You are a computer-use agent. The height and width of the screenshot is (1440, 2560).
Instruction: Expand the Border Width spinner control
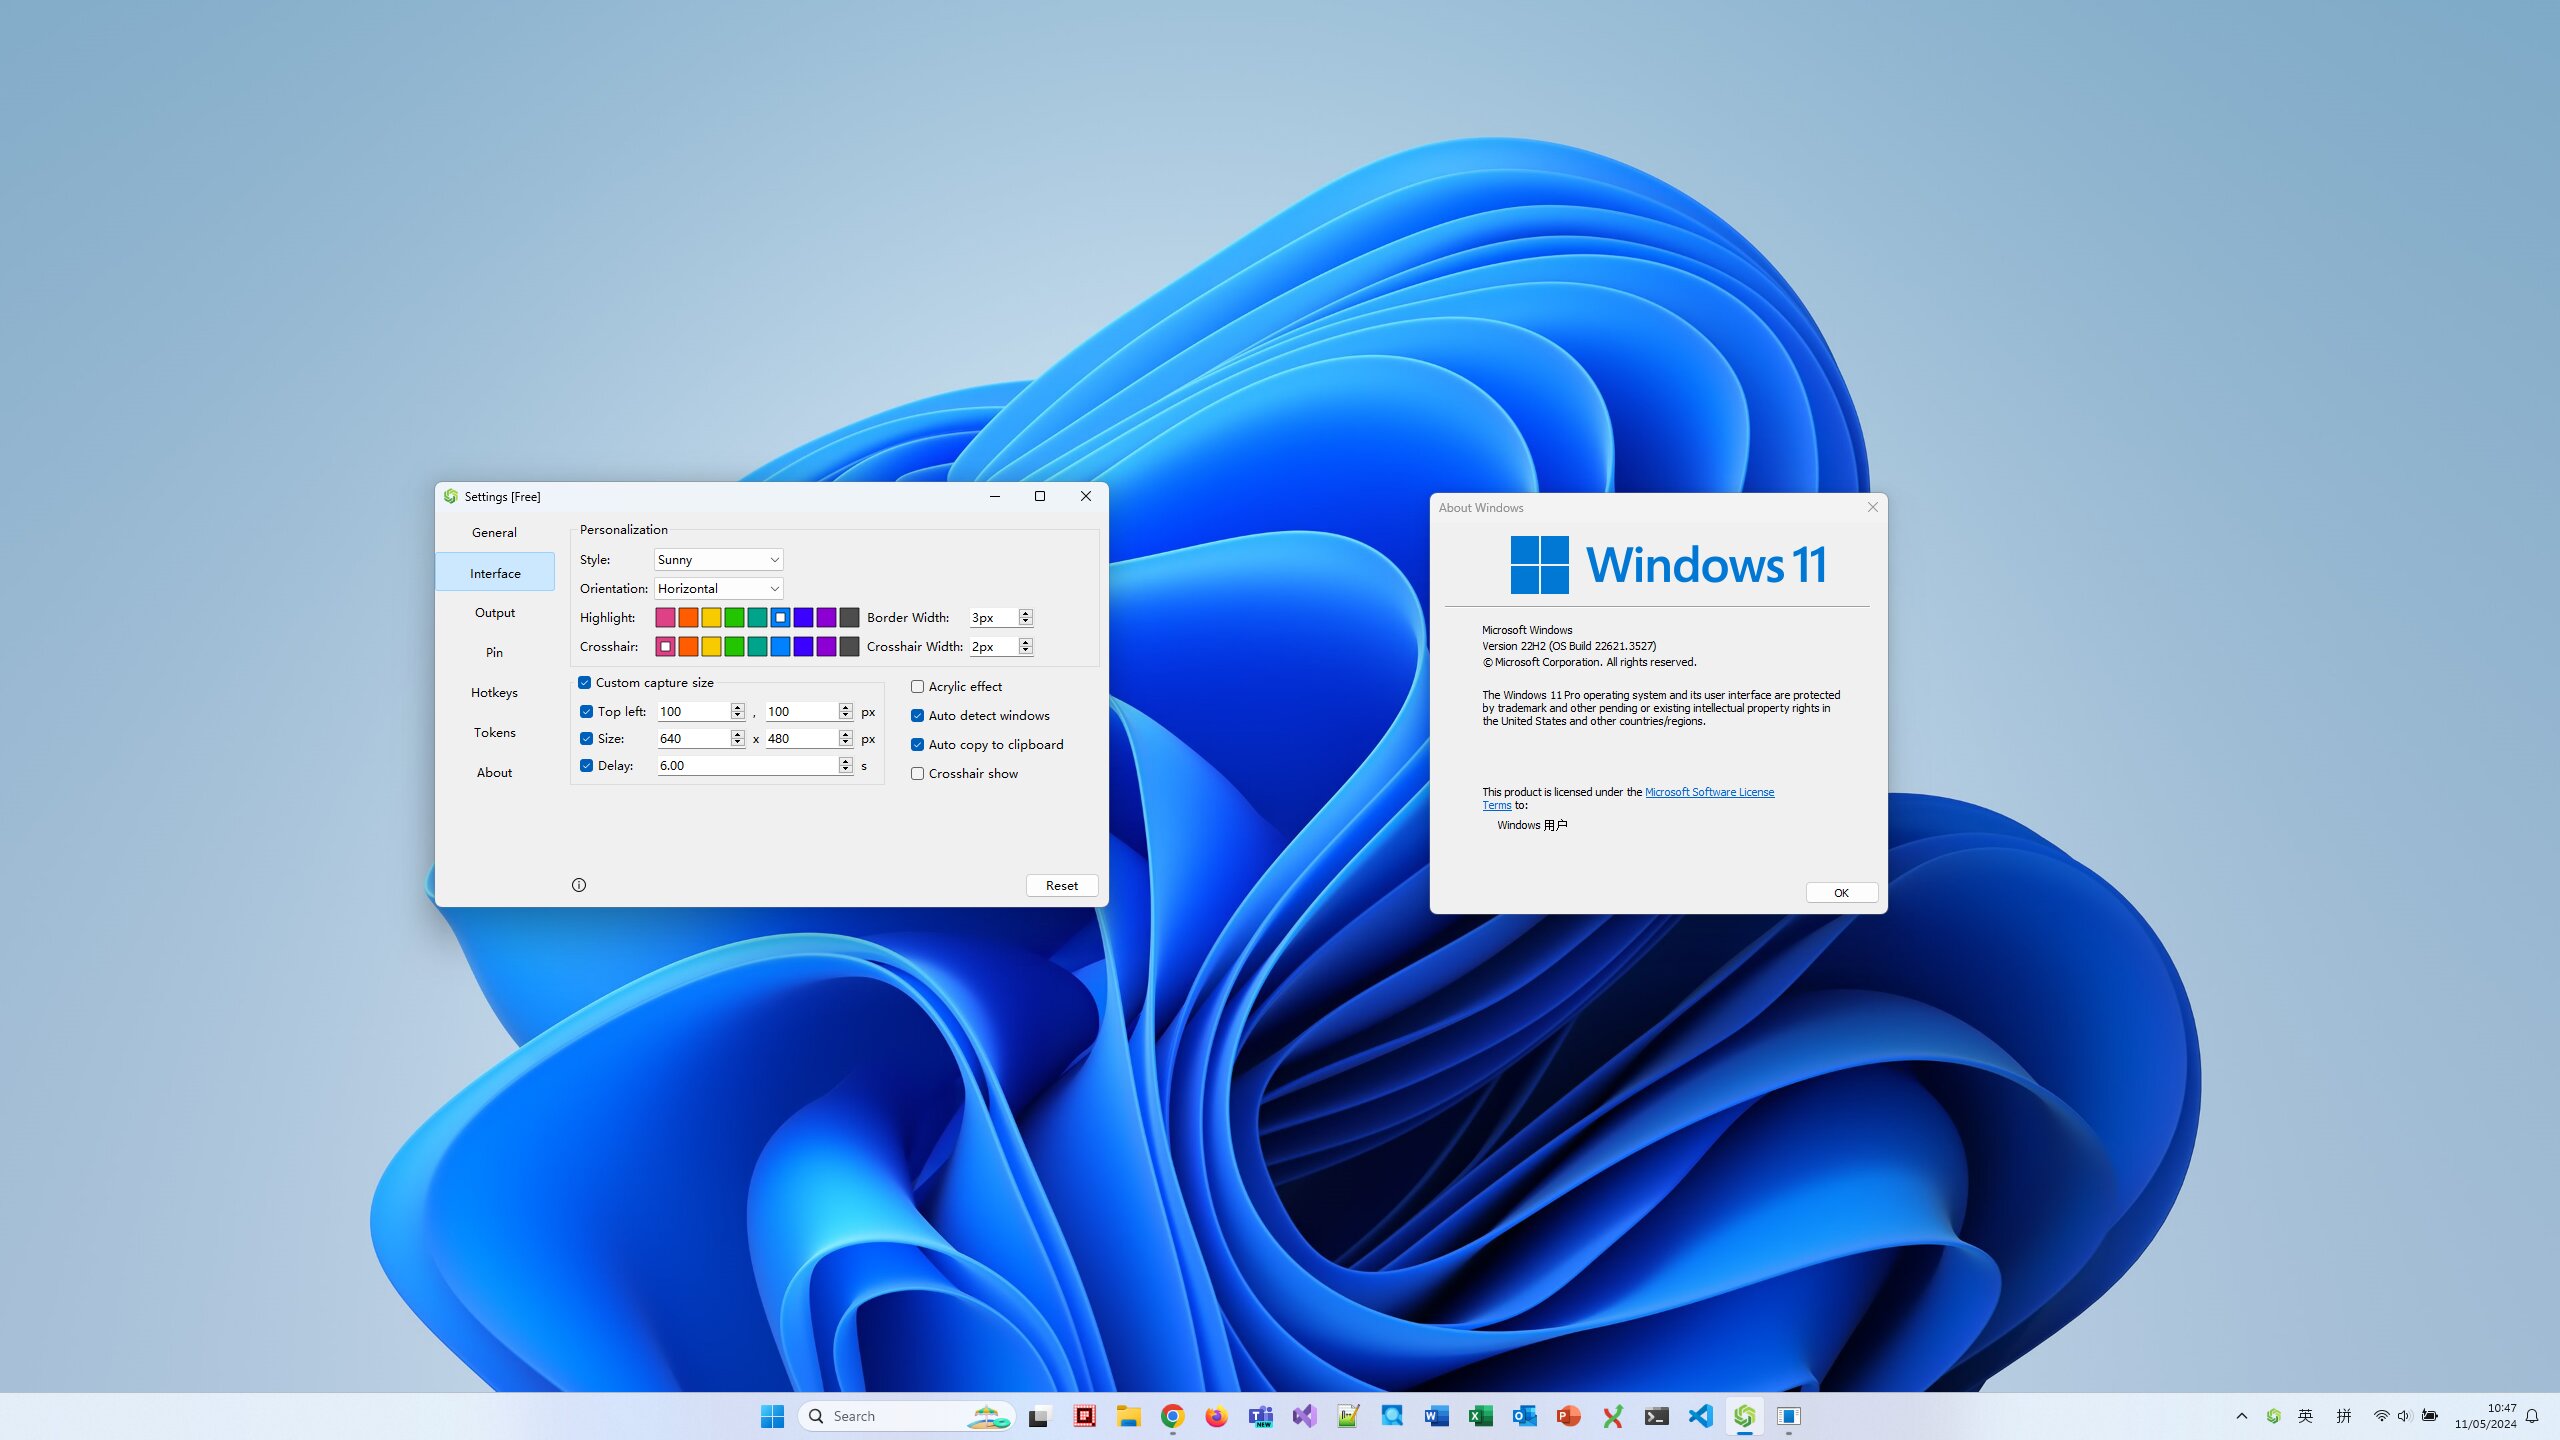(1025, 612)
